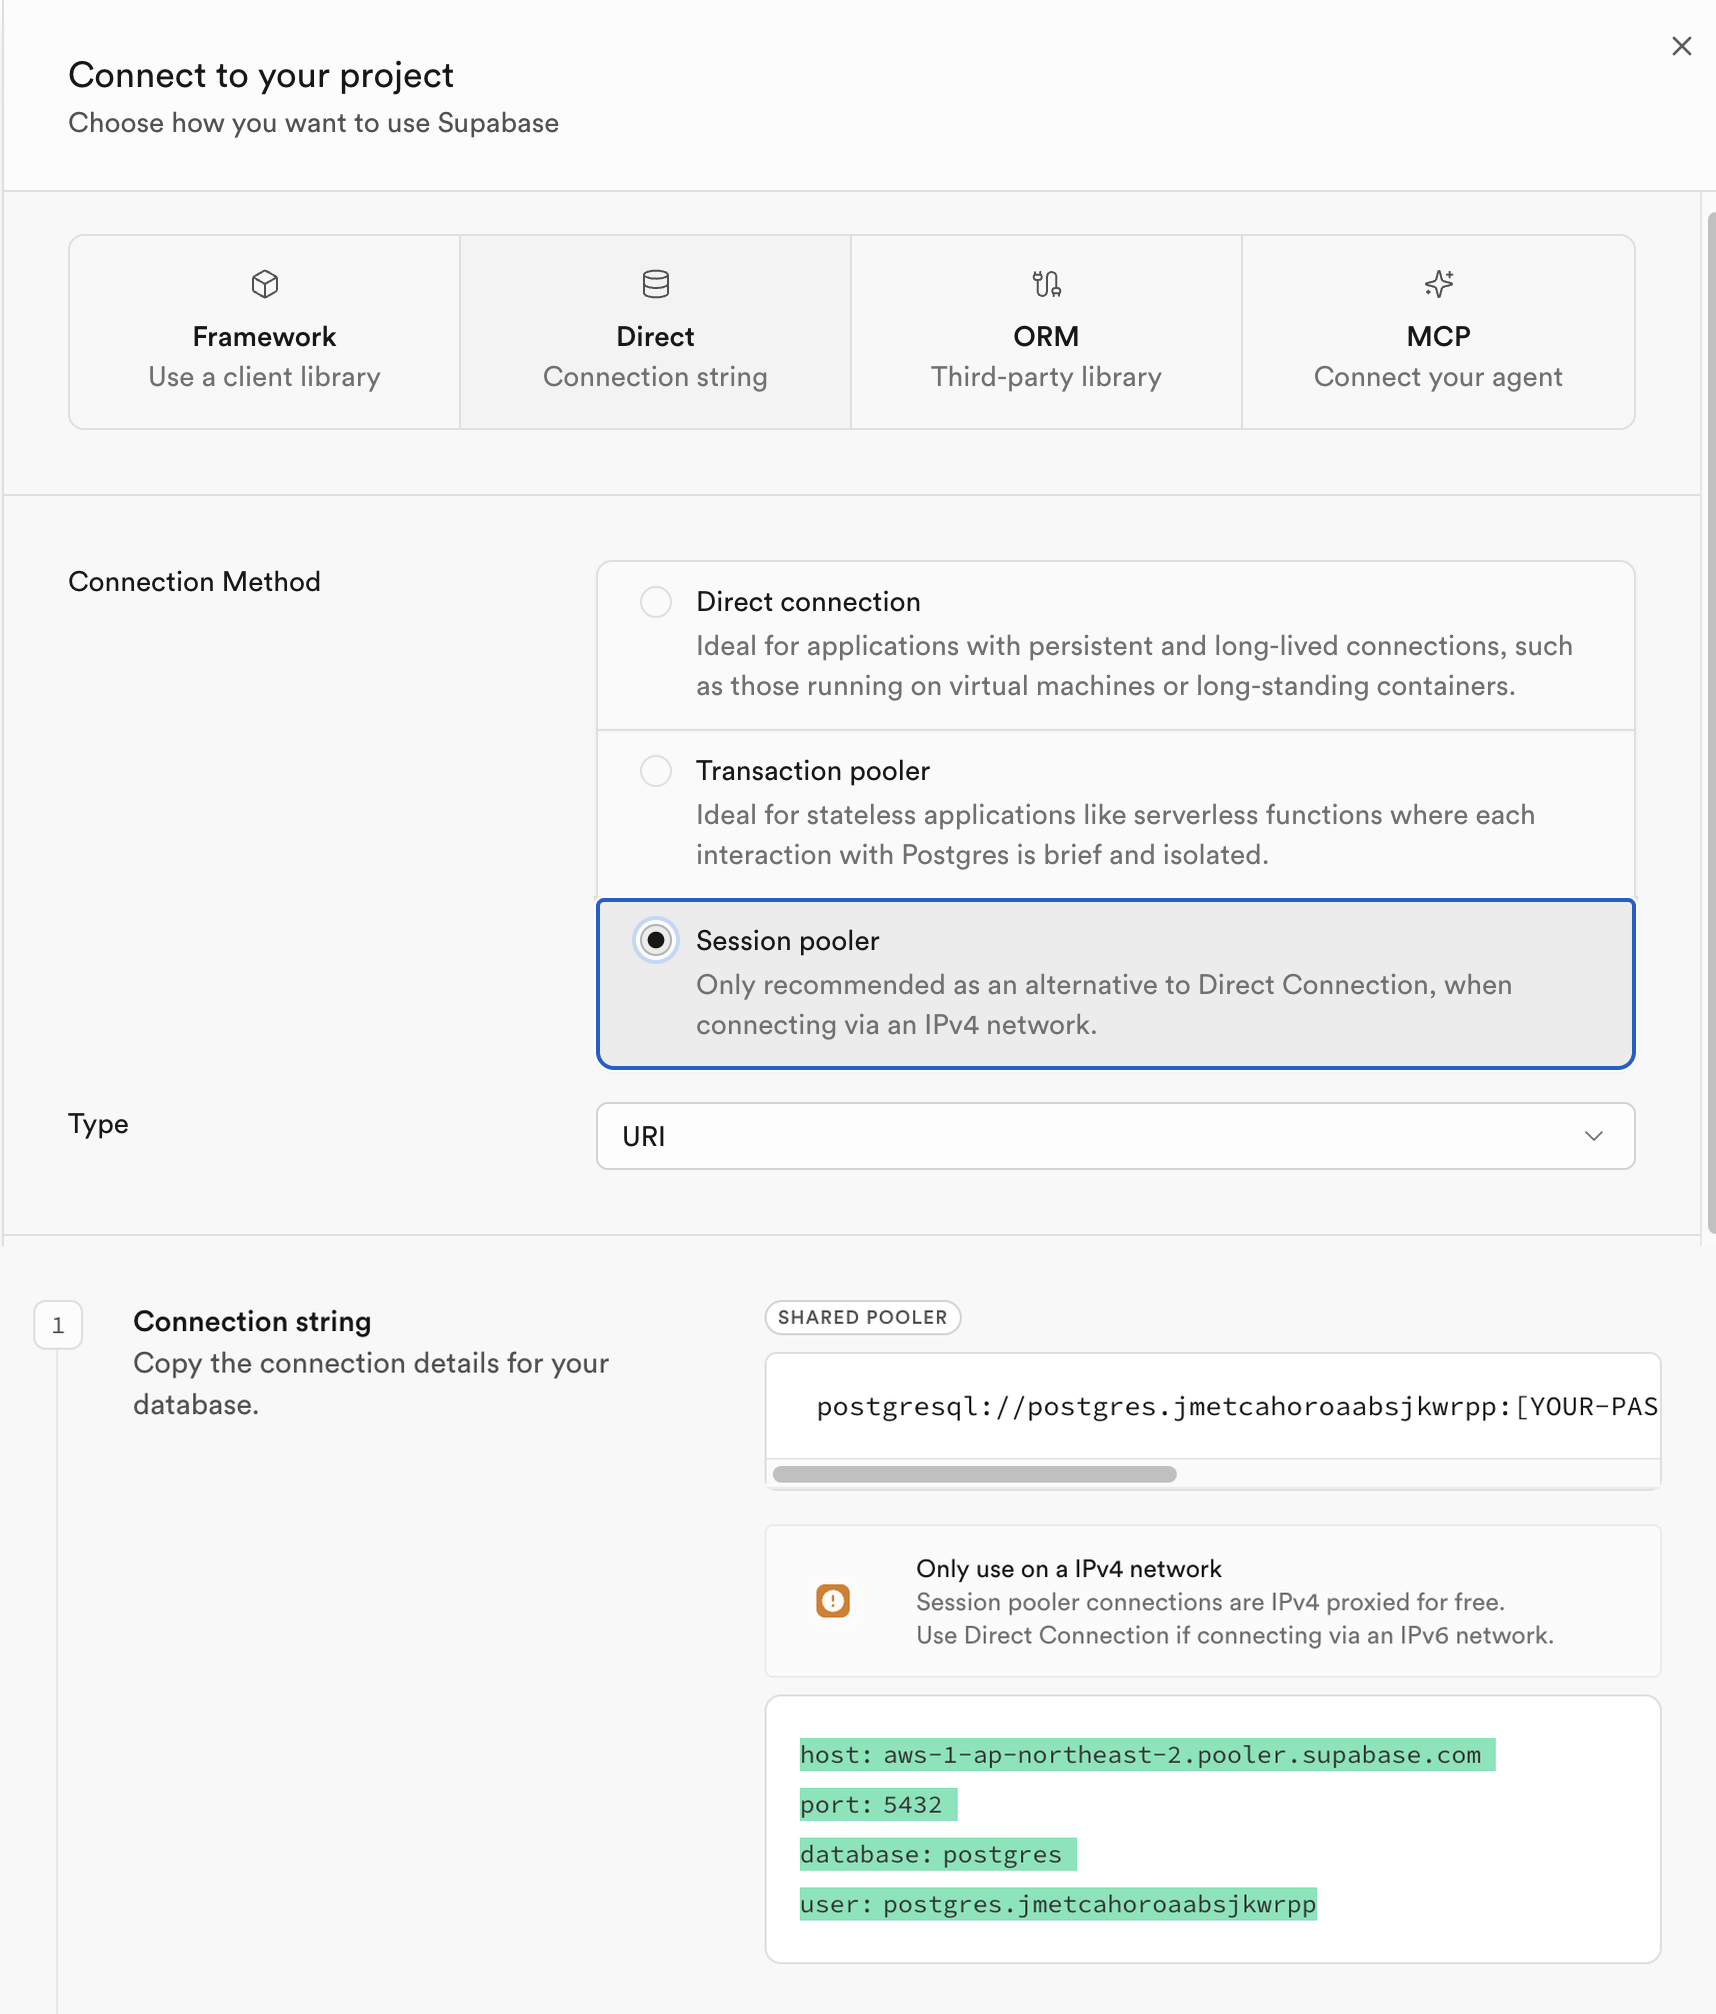Click the Choose how you want to use Supabase subtitle
Viewport: 1716px width, 2014px height.
click(x=313, y=123)
